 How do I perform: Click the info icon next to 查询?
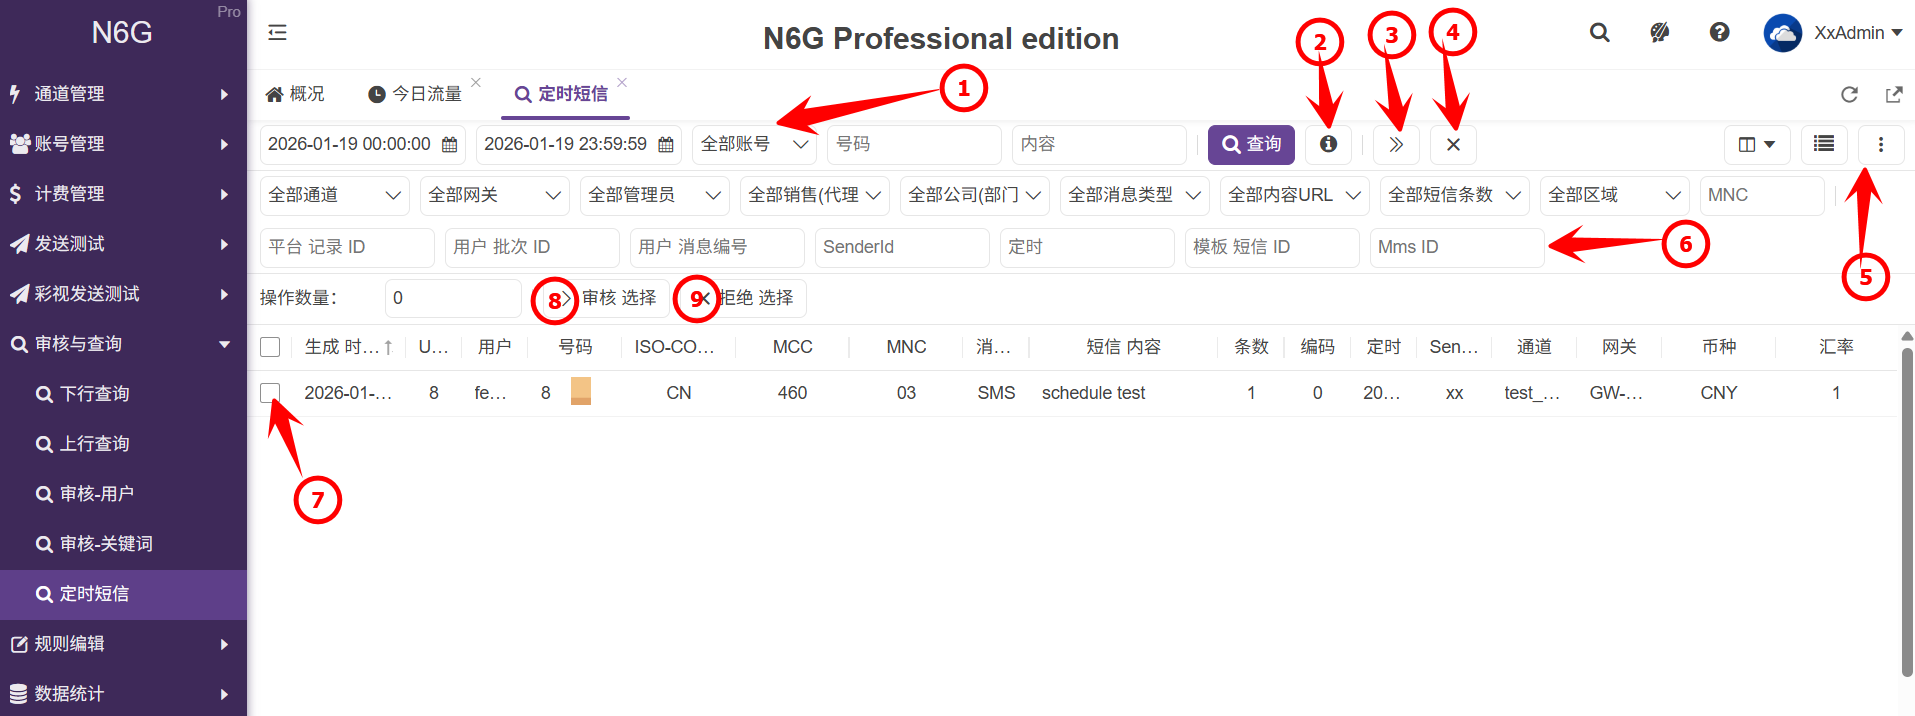click(x=1328, y=144)
